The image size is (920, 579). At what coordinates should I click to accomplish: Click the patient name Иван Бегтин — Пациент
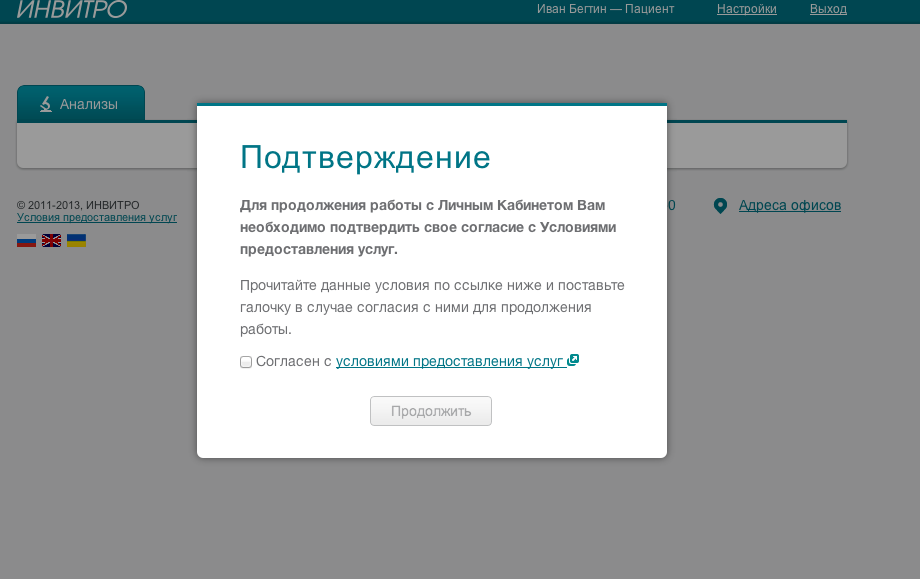[606, 9]
